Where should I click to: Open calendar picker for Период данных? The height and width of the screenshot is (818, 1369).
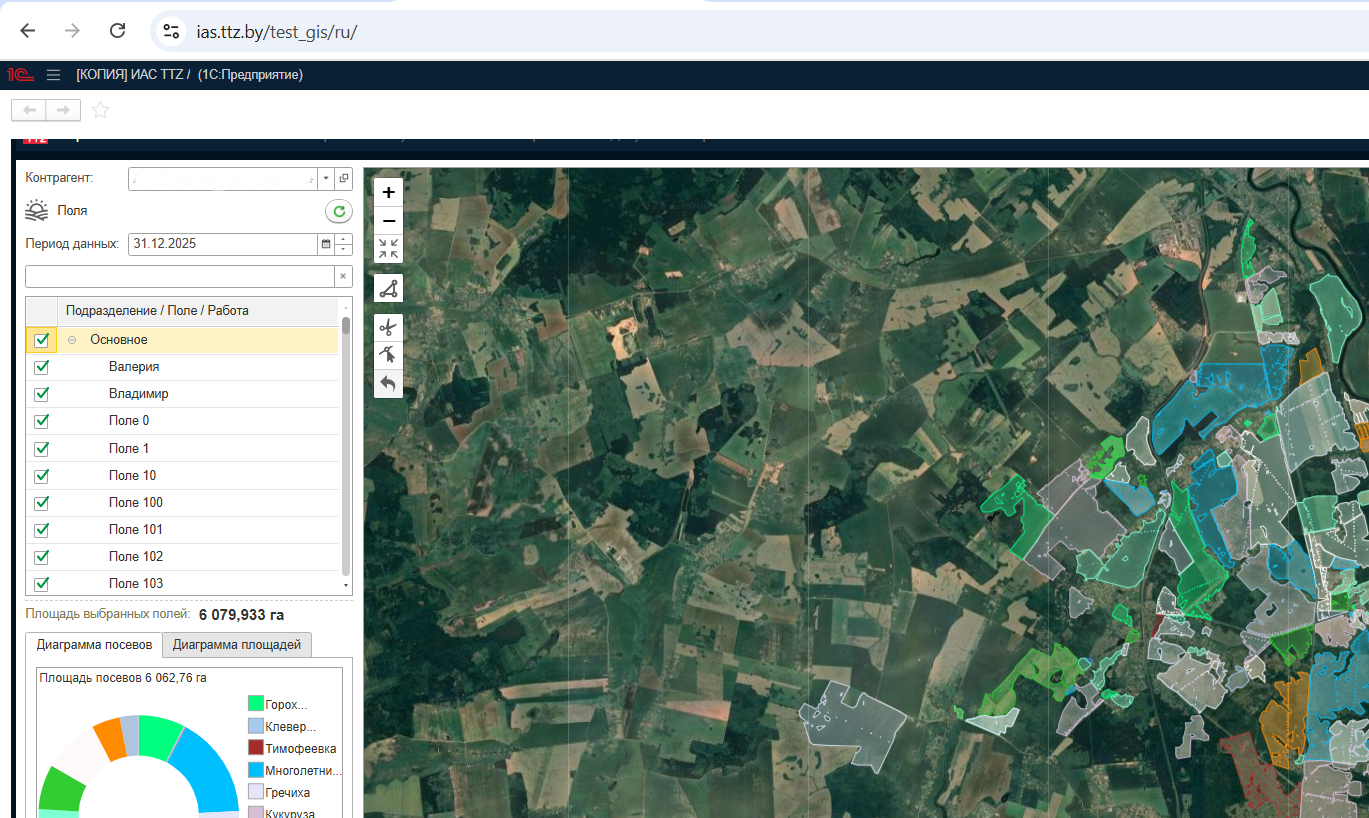pyautogui.click(x=325, y=244)
